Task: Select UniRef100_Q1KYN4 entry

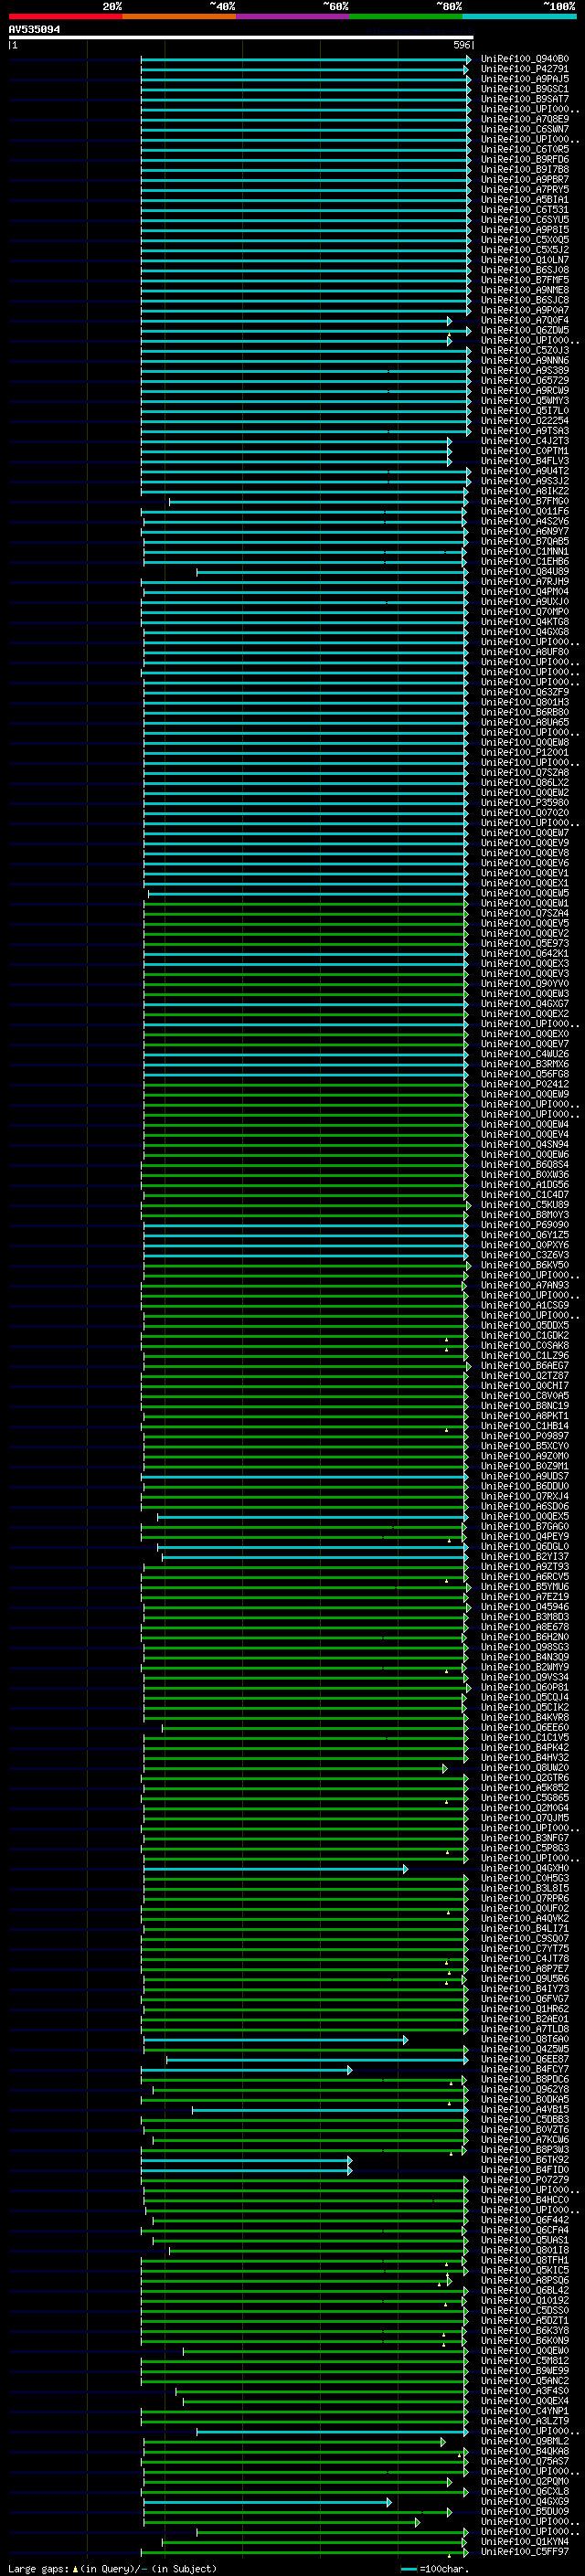Action: tap(525, 2541)
